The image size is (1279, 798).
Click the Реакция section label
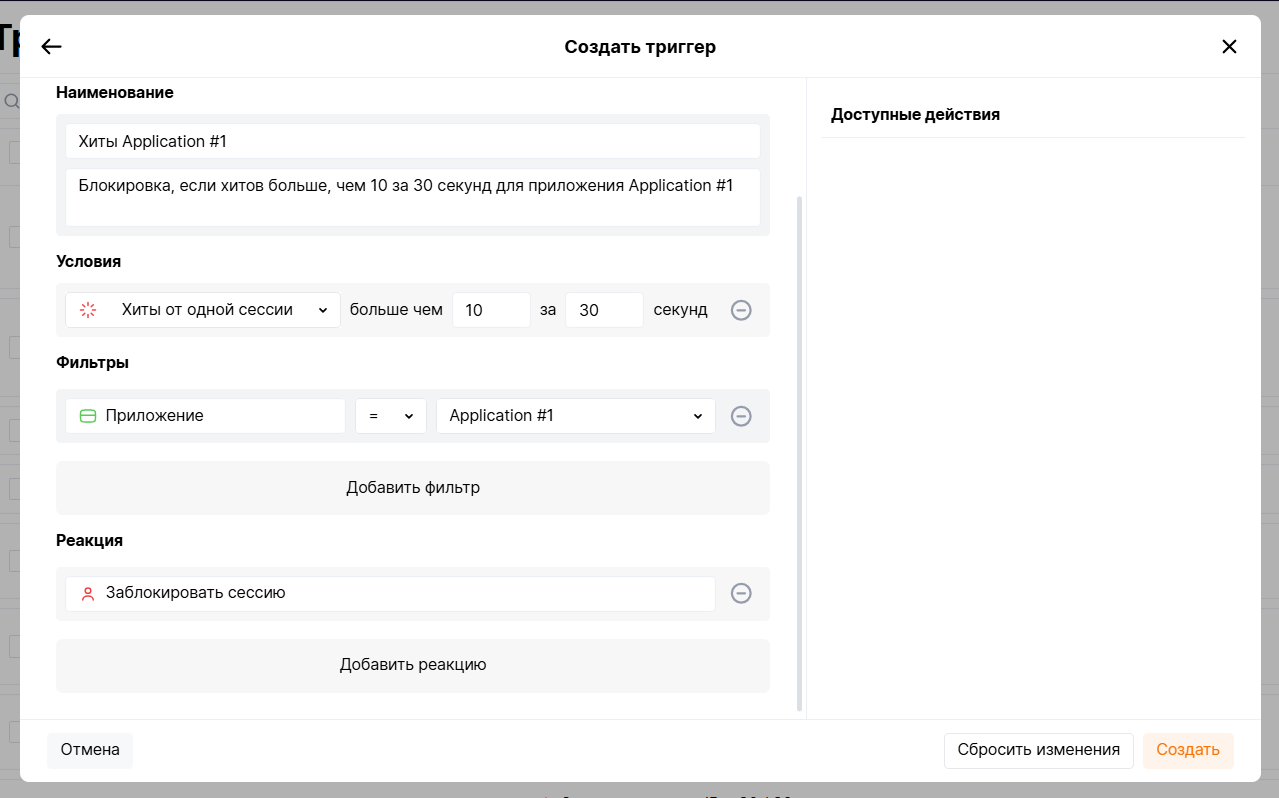(x=89, y=540)
